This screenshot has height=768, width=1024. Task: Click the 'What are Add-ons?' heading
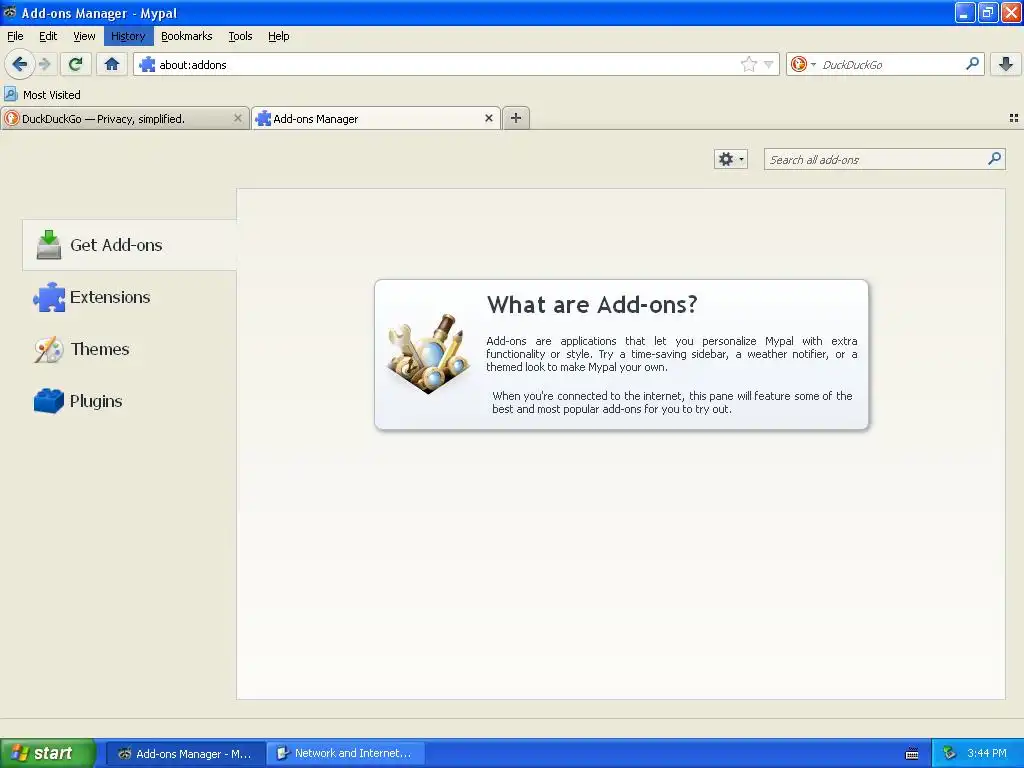pyautogui.click(x=592, y=304)
